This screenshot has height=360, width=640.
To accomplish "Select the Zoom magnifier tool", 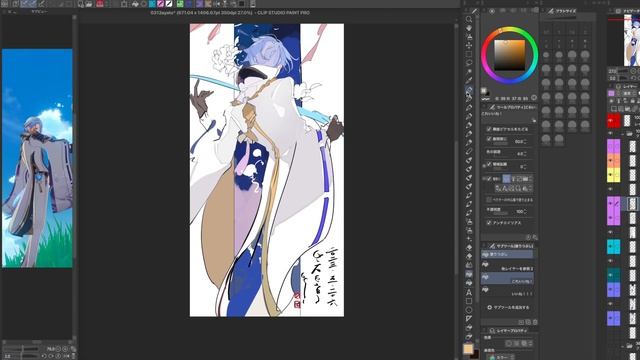I will pos(469,19).
